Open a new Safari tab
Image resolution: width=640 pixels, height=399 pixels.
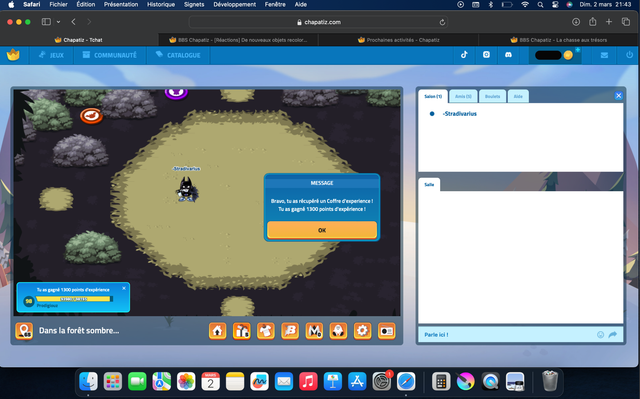(x=609, y=22)
